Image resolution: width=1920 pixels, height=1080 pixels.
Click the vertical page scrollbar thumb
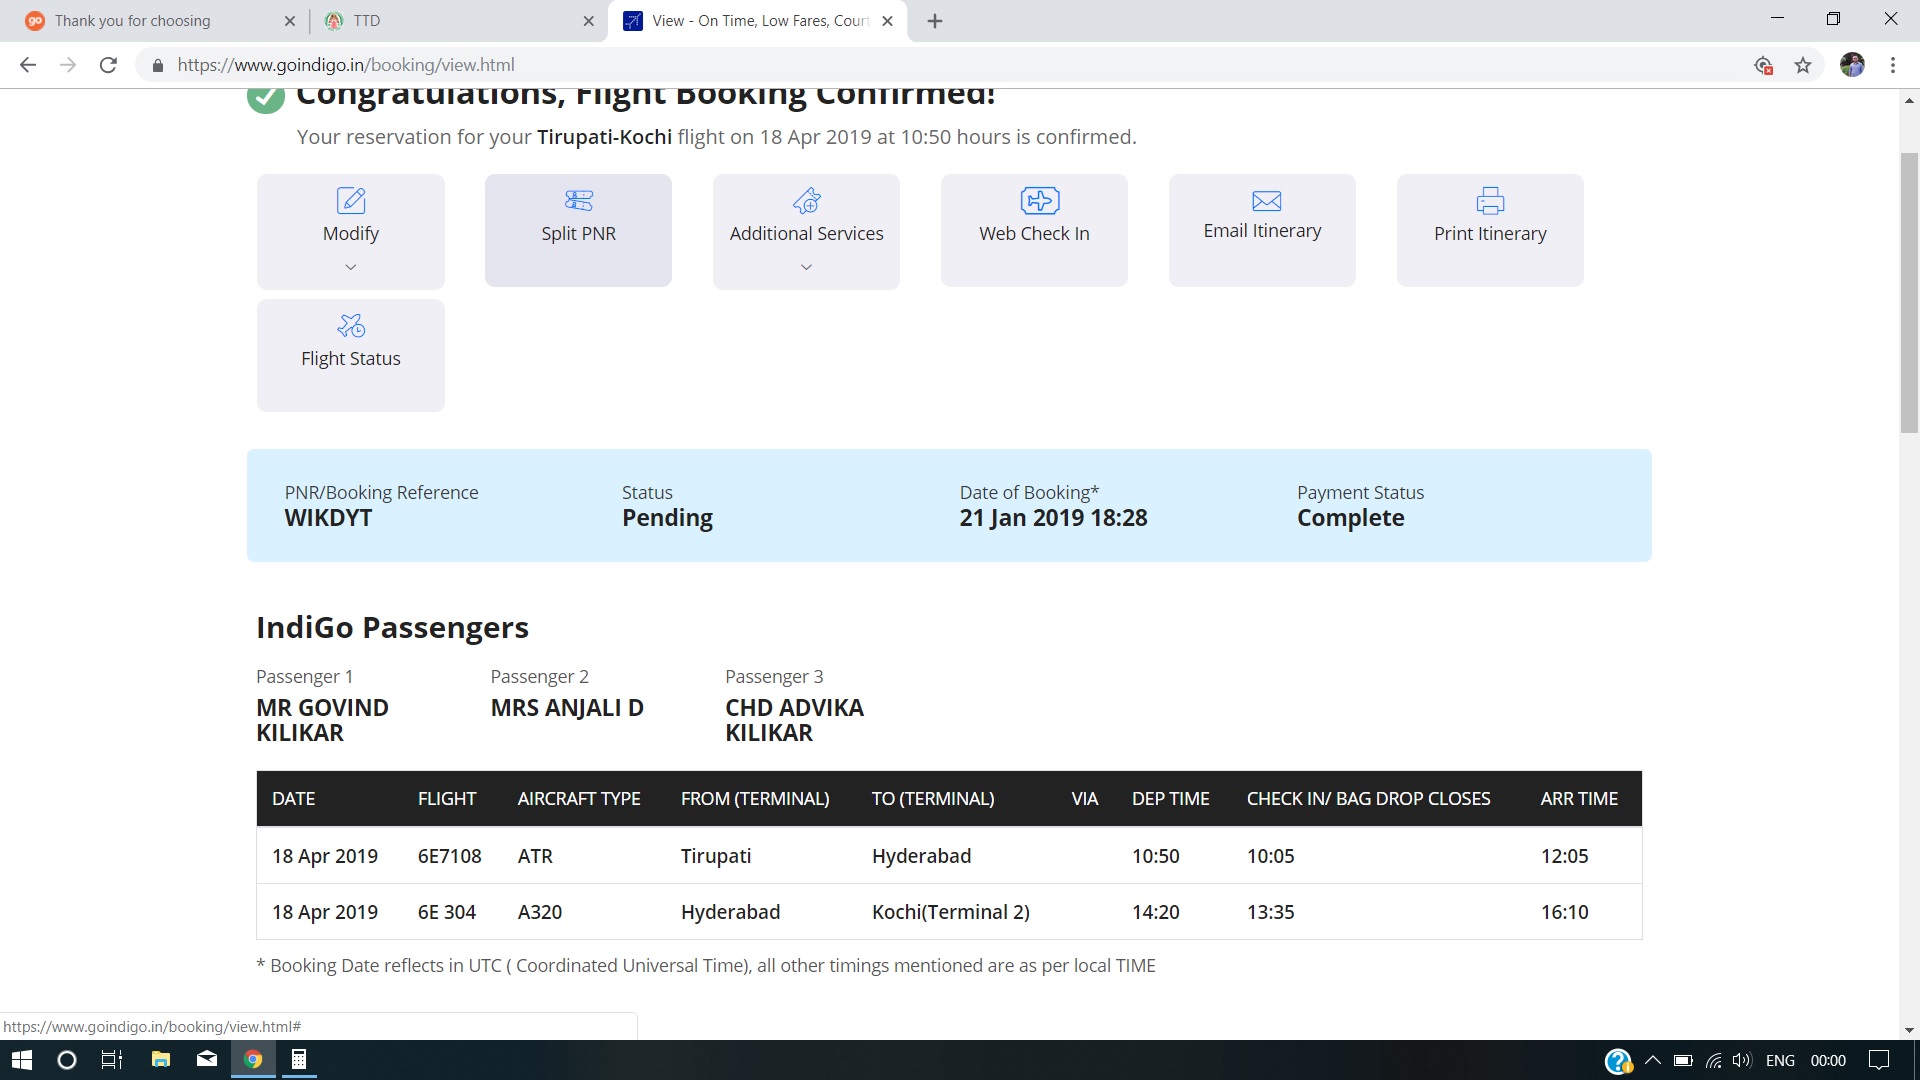[1909, 290]
